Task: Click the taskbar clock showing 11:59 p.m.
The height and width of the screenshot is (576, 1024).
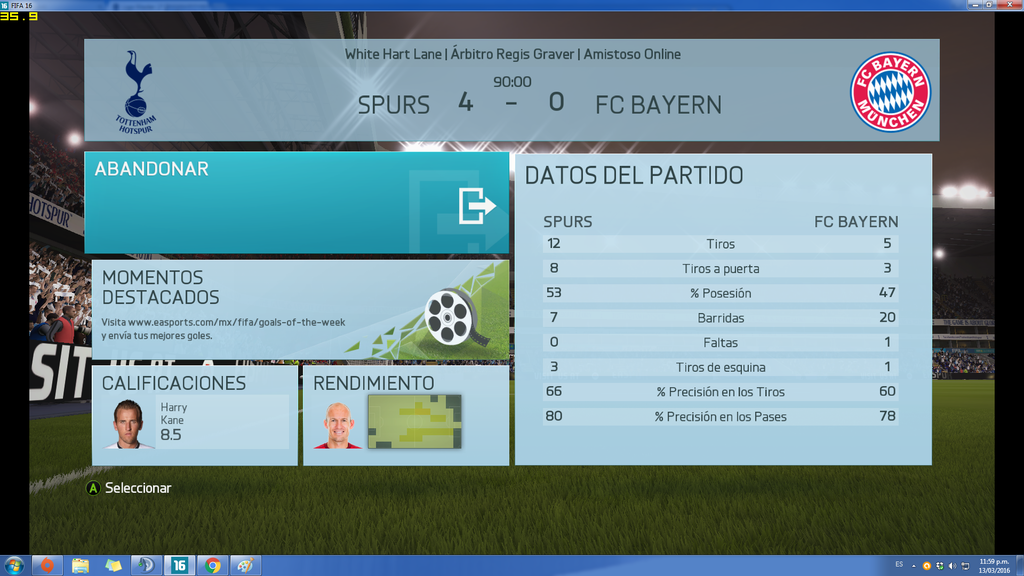Action: 994,566
